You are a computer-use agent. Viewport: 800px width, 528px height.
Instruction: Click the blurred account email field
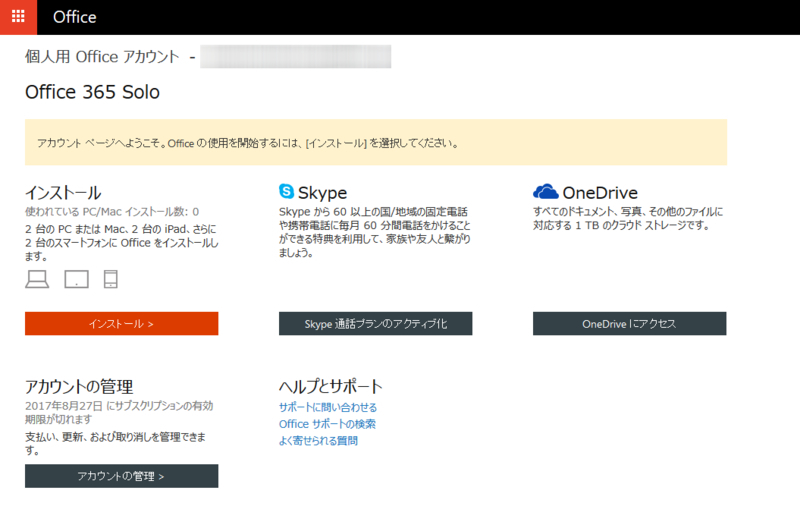[x=295, y=57]
